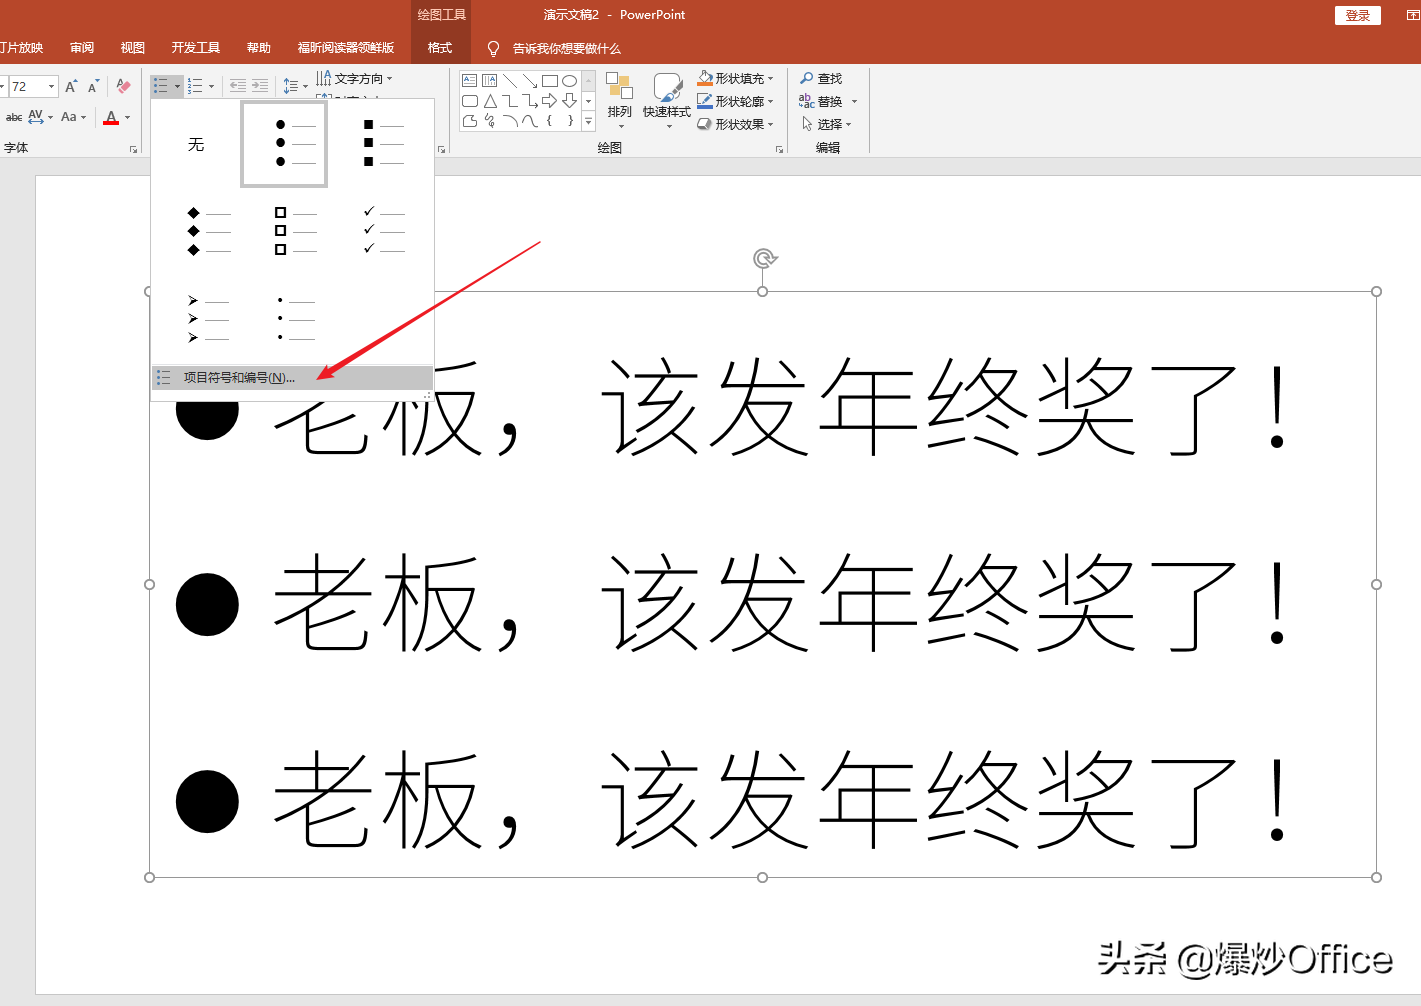The image size is (1421, 1006).
Task: Open the numbering list button
Action: [195, 86]
